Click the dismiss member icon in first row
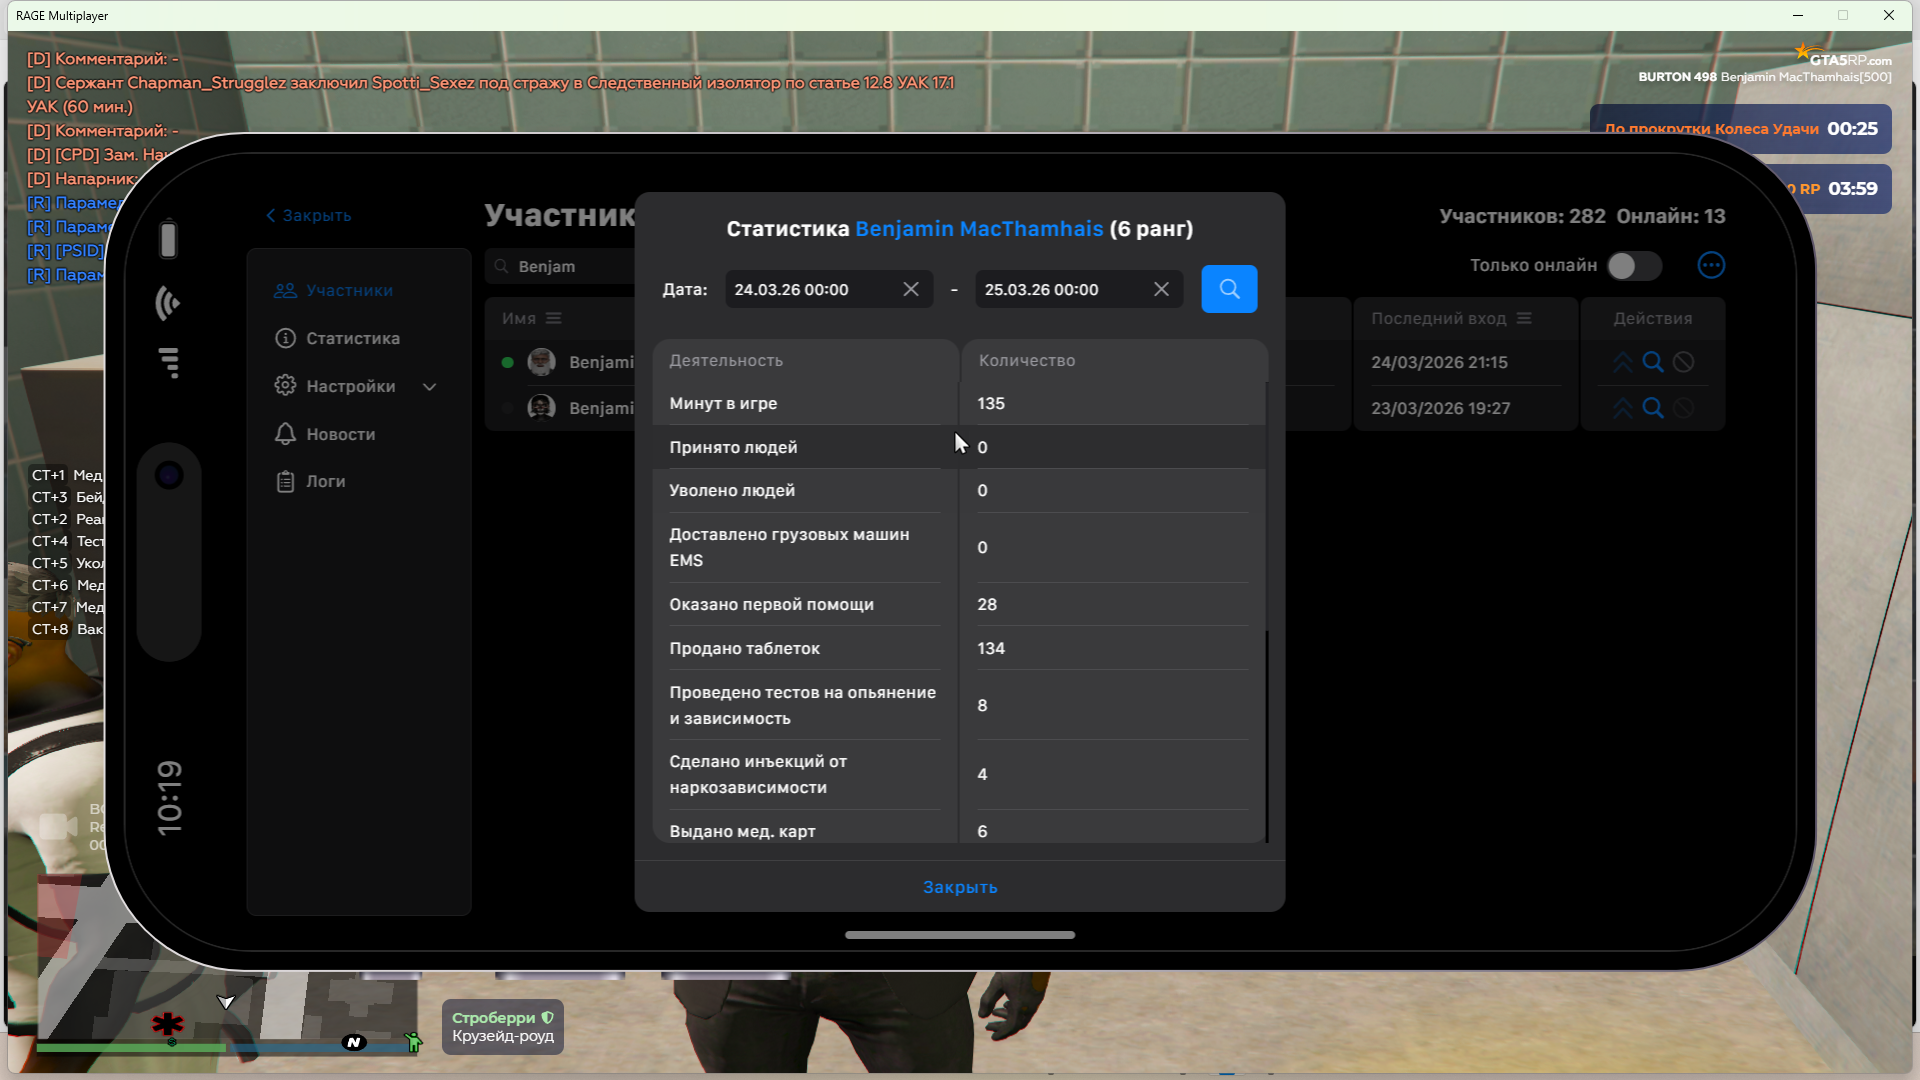This screenshot has width=1920, height=1080. [1684, 362]
